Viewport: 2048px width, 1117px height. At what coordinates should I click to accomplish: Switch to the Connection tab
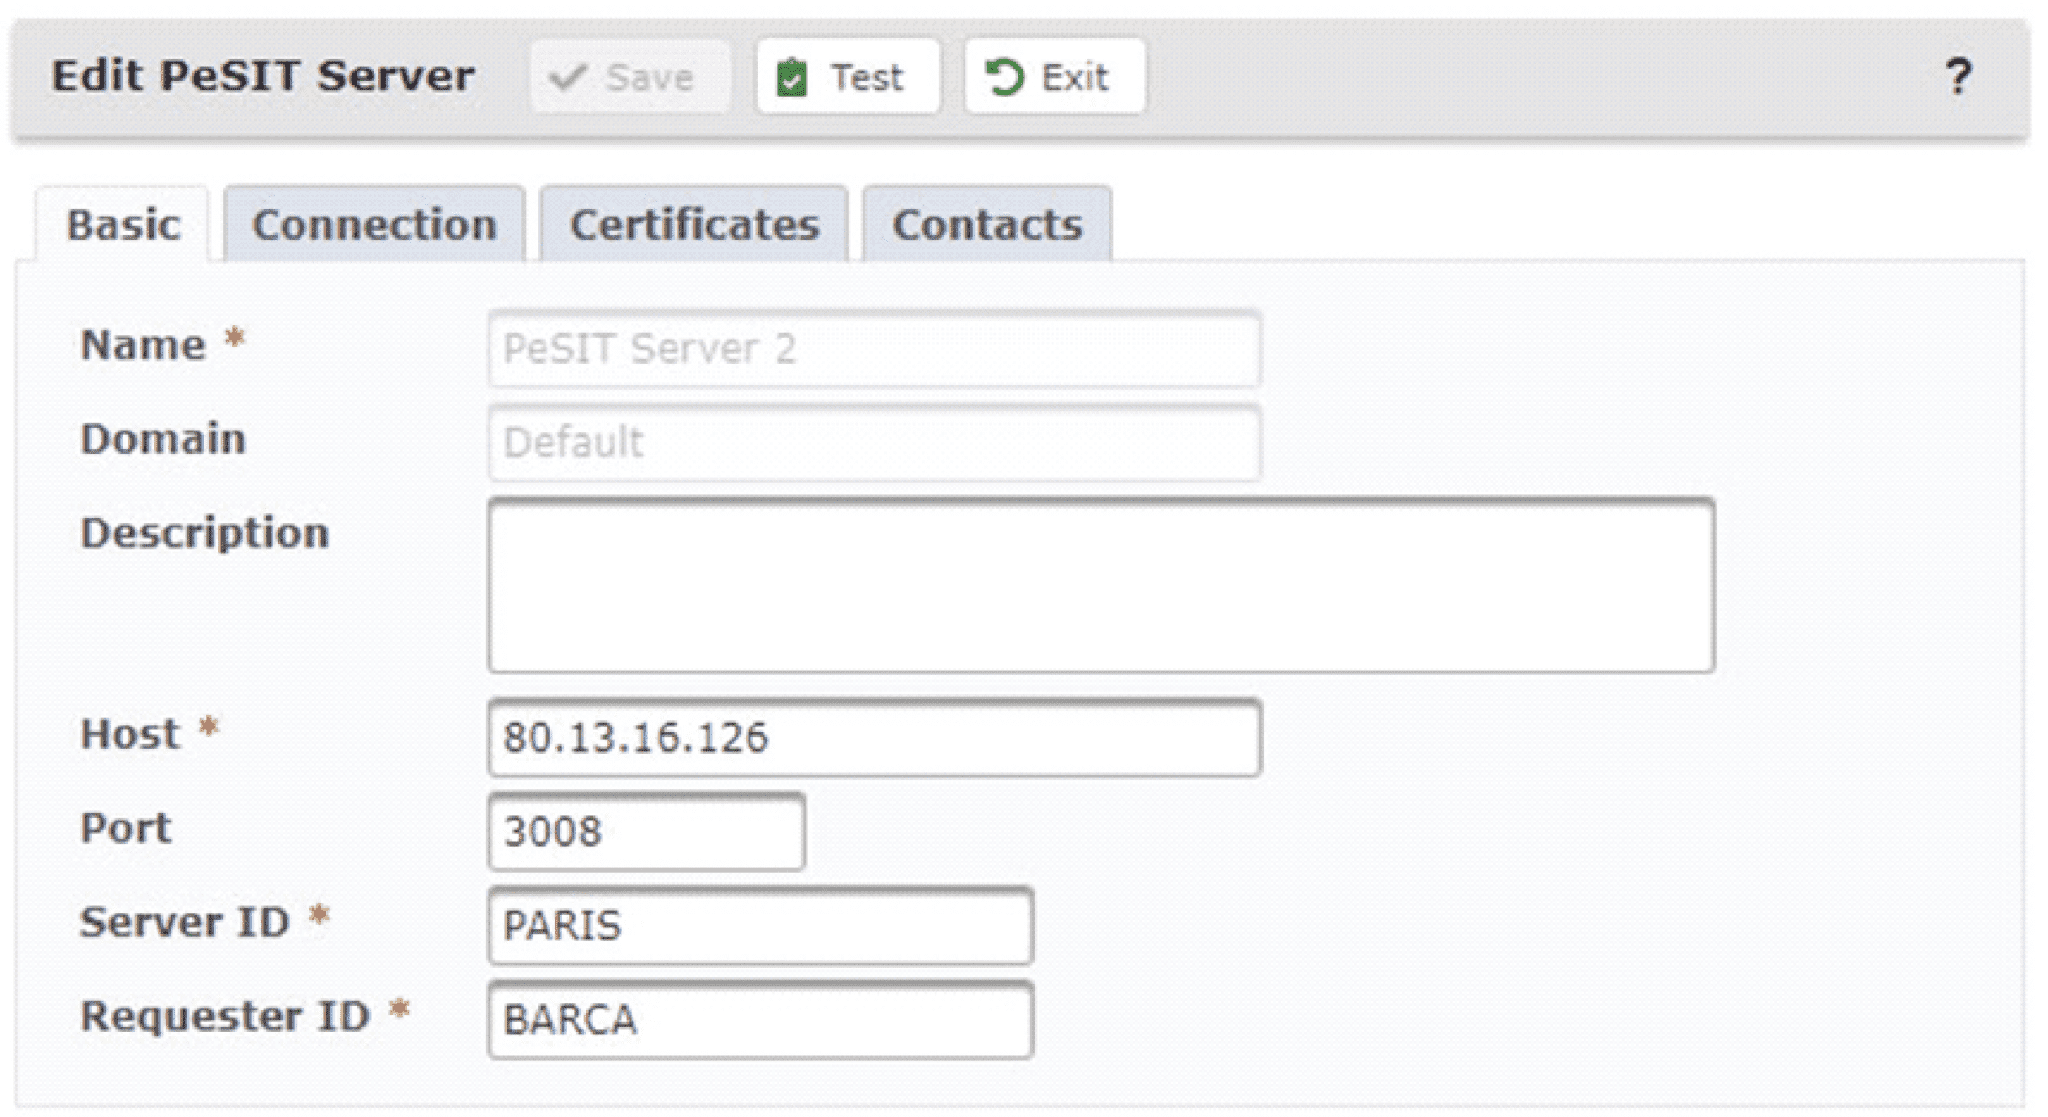[374, 225]
